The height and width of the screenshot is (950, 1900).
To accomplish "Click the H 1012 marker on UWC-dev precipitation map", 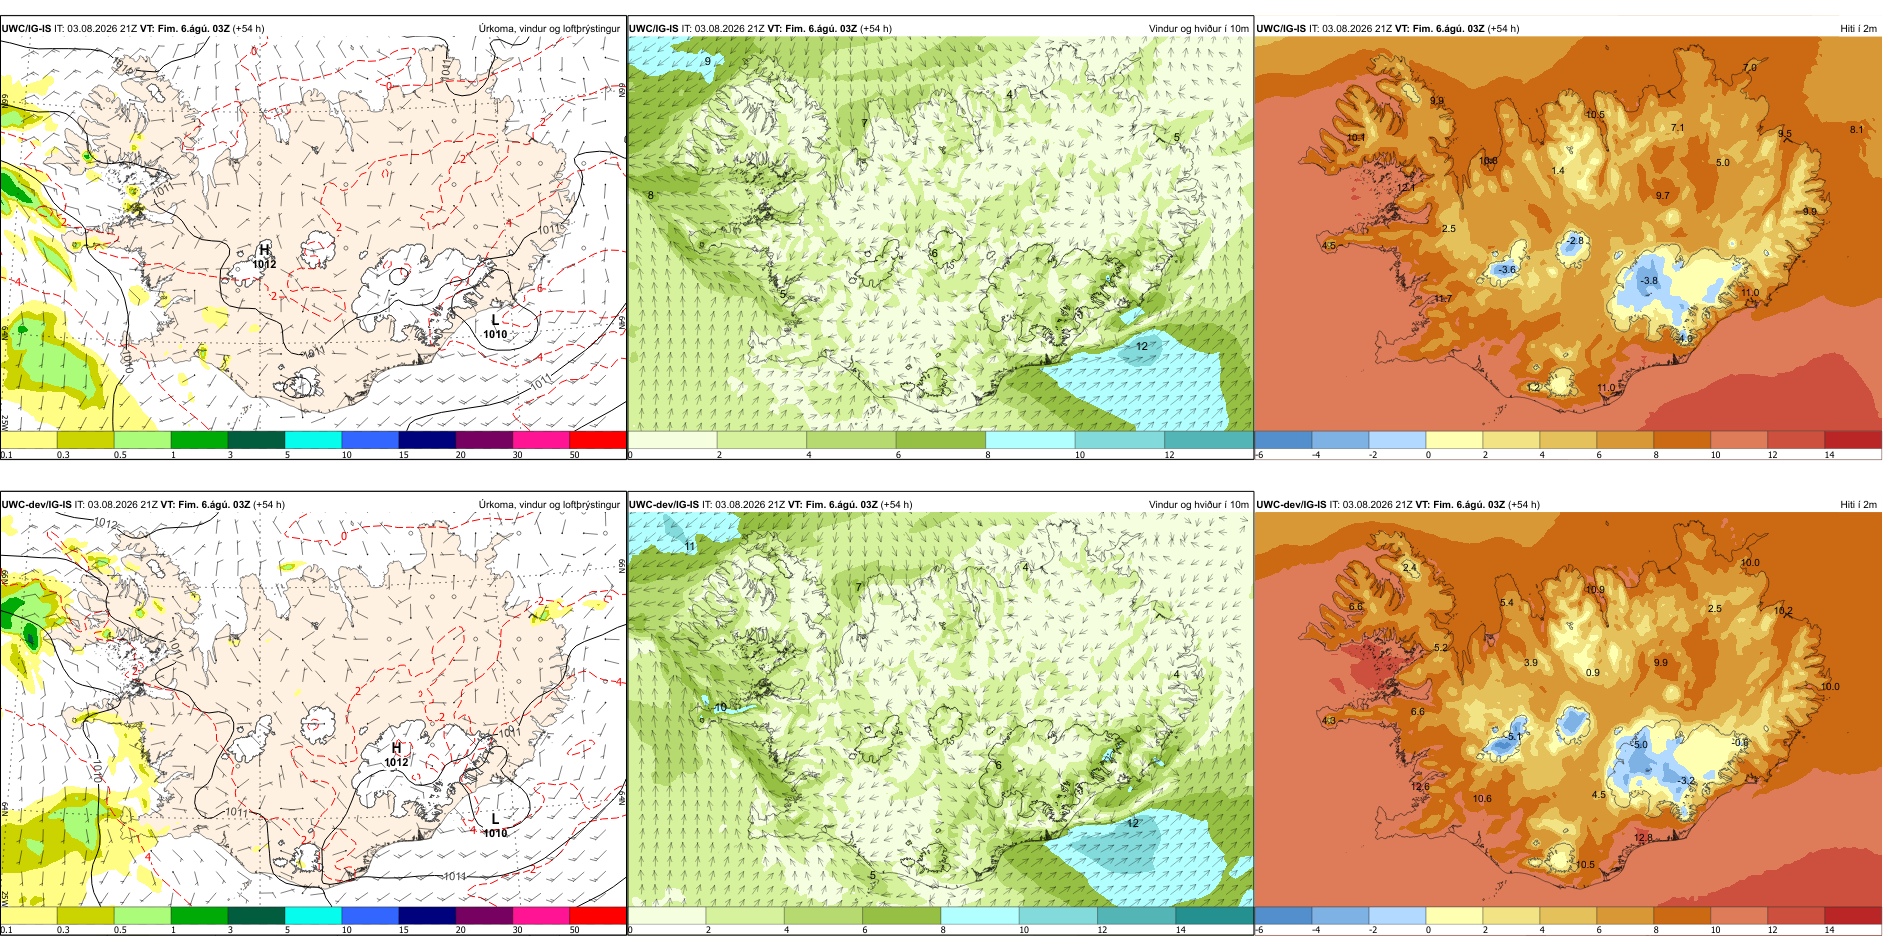I will [396, 755].
